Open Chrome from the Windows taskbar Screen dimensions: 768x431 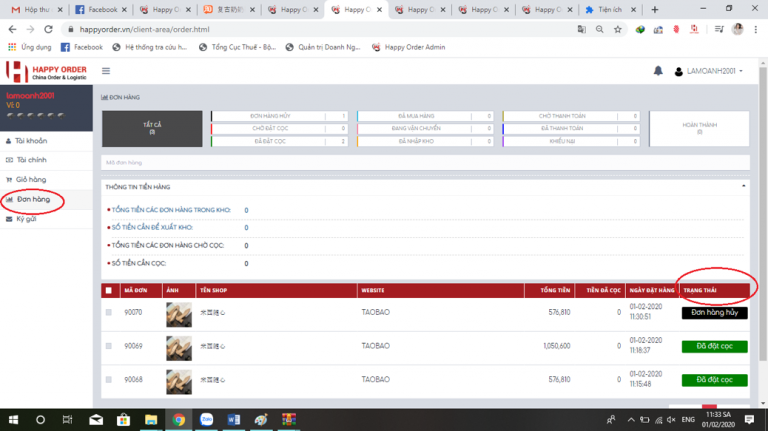click(178, 419)
